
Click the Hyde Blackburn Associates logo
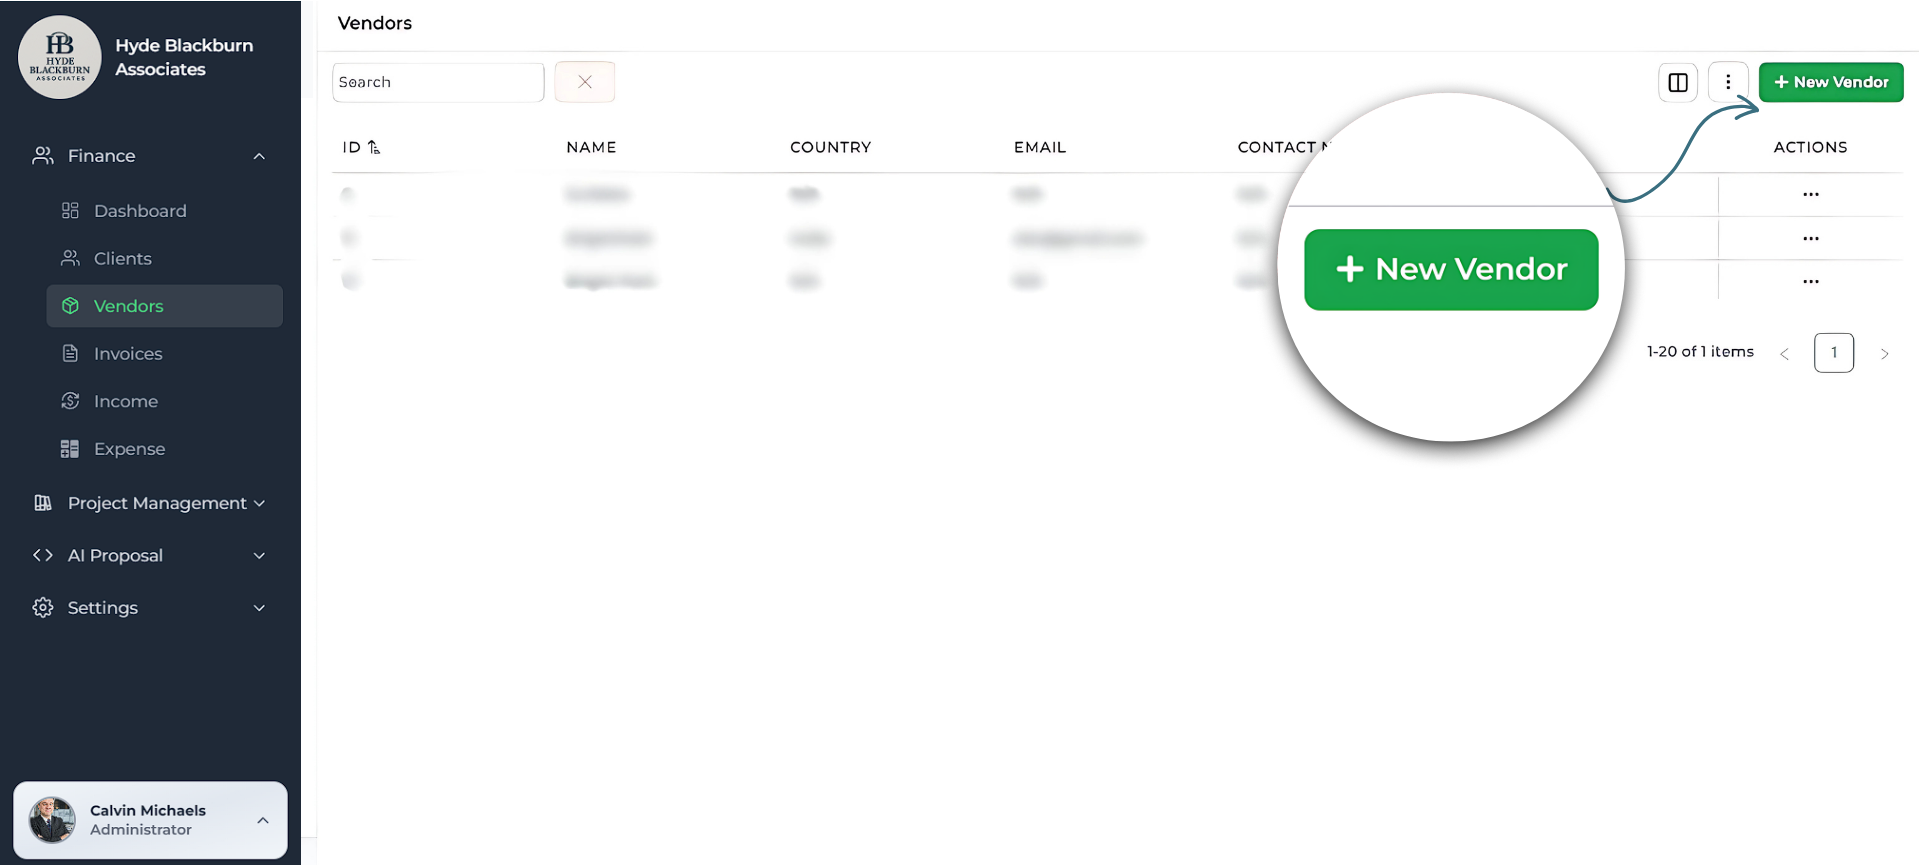(x=60, y=57)
